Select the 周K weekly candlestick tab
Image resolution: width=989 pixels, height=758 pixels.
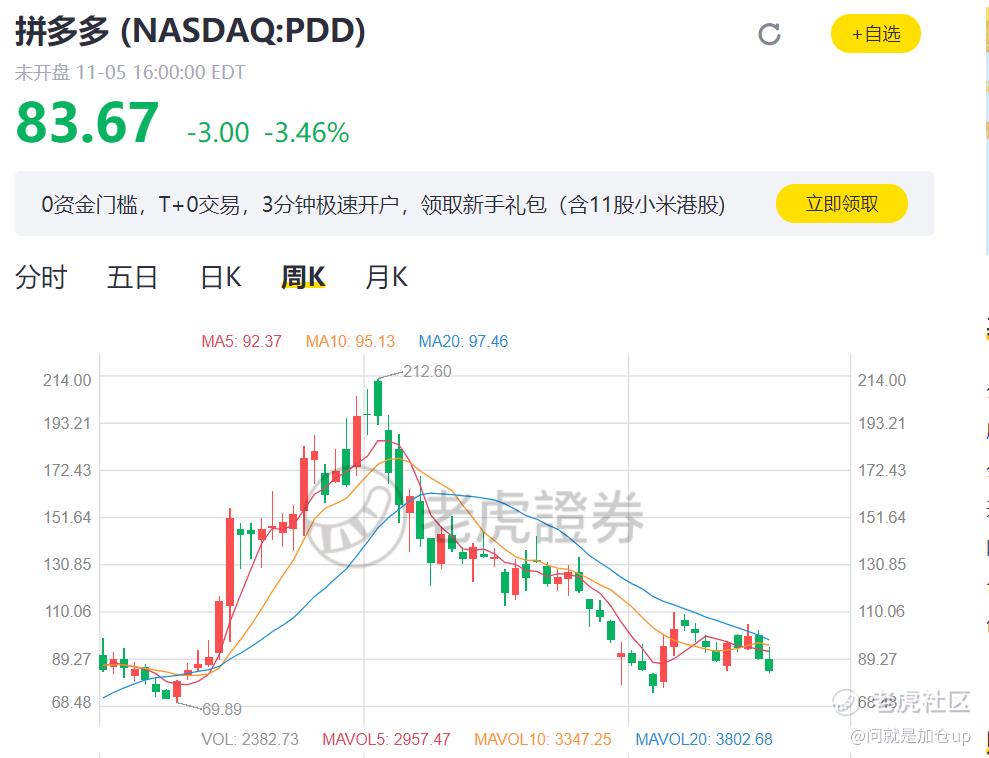pos(303,277)
